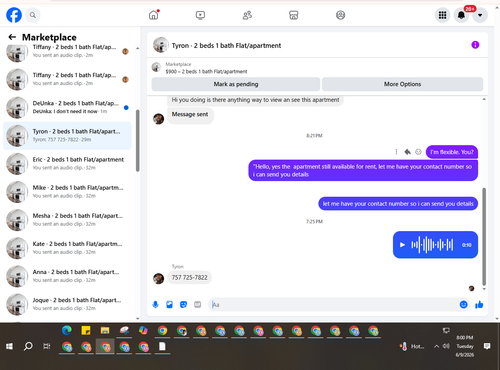Attach a photo using image icon

coord(169,304)
